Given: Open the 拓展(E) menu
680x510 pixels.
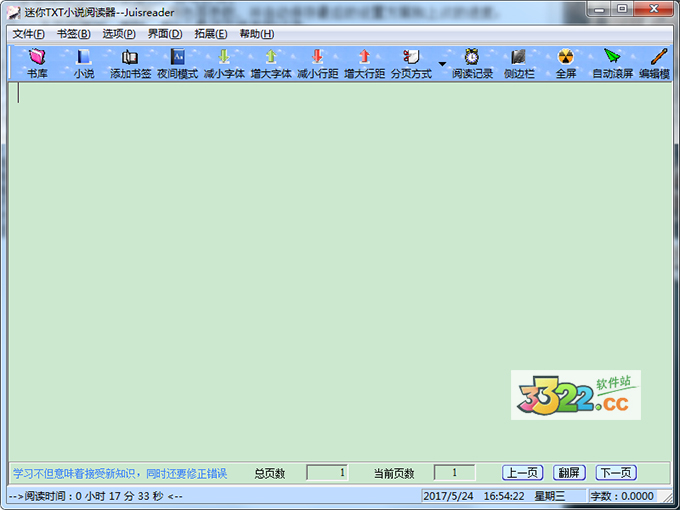Looking at the screenshot, I should coord(211,34).
